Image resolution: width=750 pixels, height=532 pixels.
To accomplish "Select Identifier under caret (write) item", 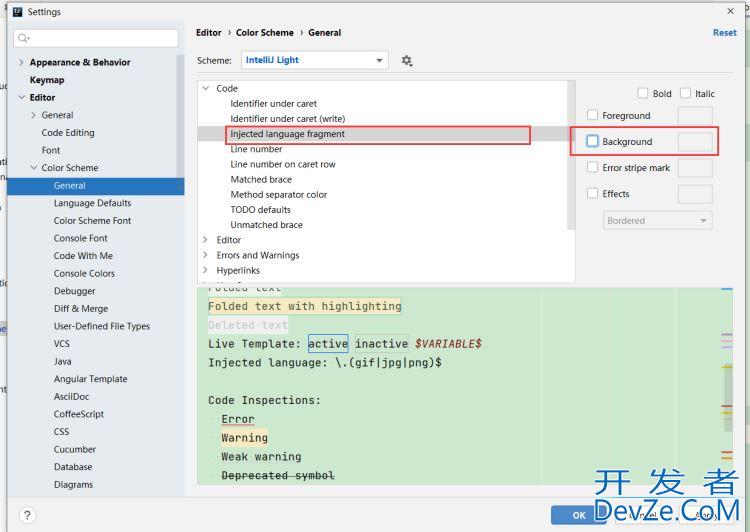I will (x=287, y=118).
